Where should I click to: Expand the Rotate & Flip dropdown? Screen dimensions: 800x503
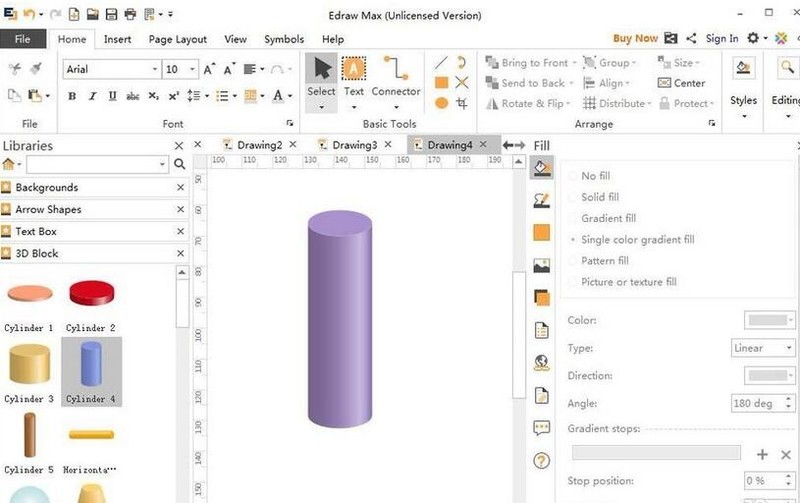568,104
